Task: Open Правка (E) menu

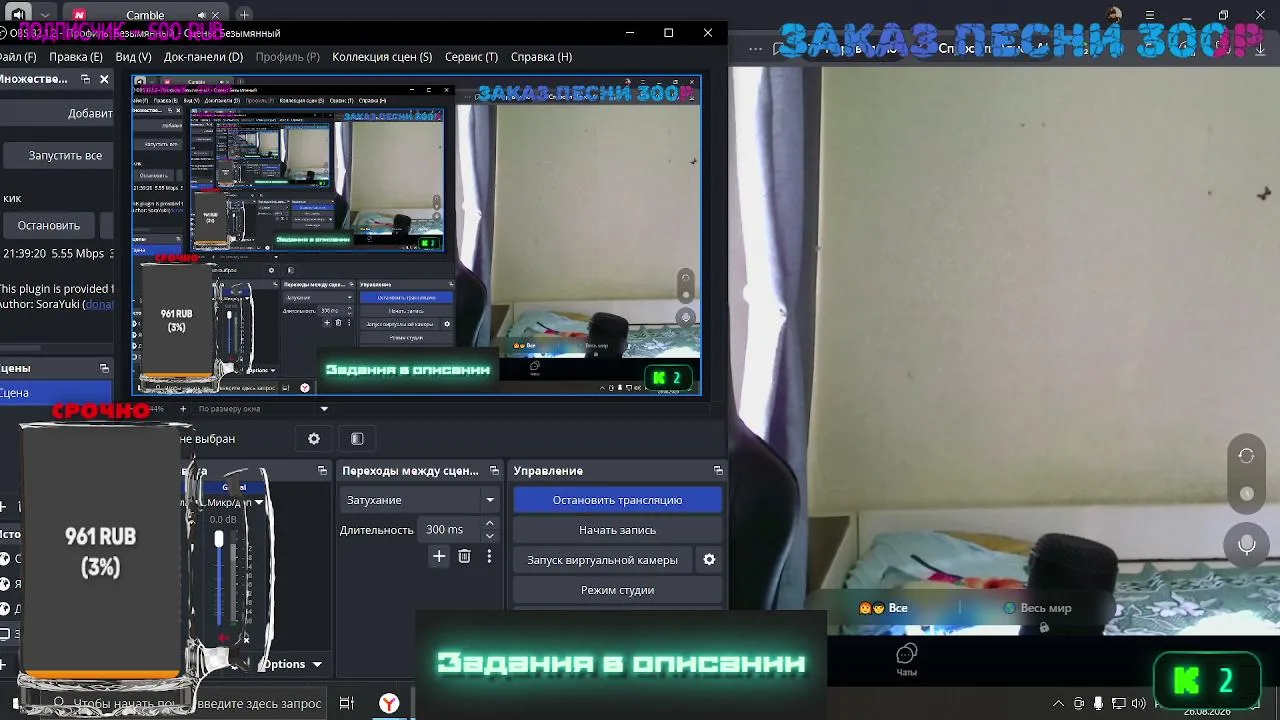Action: tap(76, 57)
